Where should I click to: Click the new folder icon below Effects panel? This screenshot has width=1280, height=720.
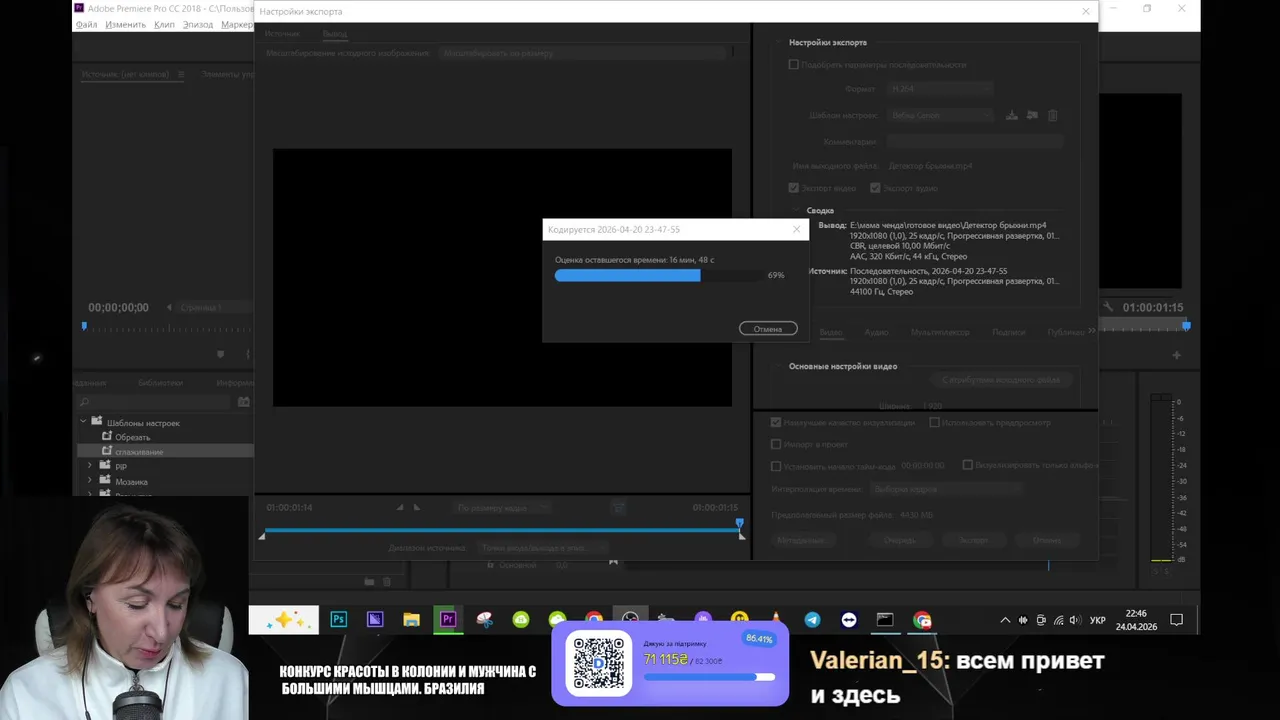[x=369, y=581]
